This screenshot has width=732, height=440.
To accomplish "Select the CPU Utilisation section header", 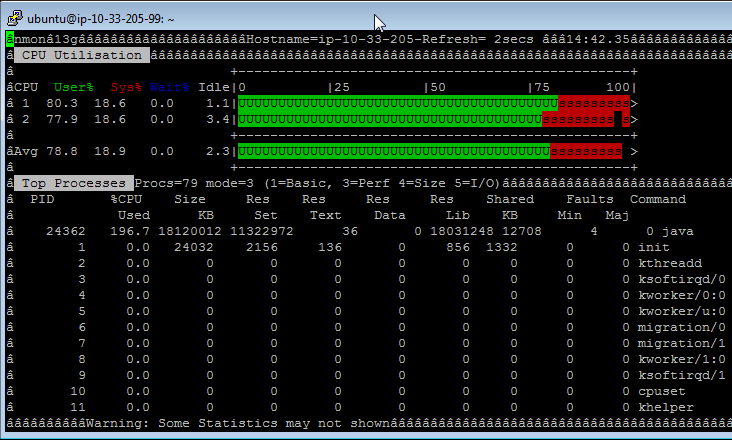I will [x=82, y=55].
